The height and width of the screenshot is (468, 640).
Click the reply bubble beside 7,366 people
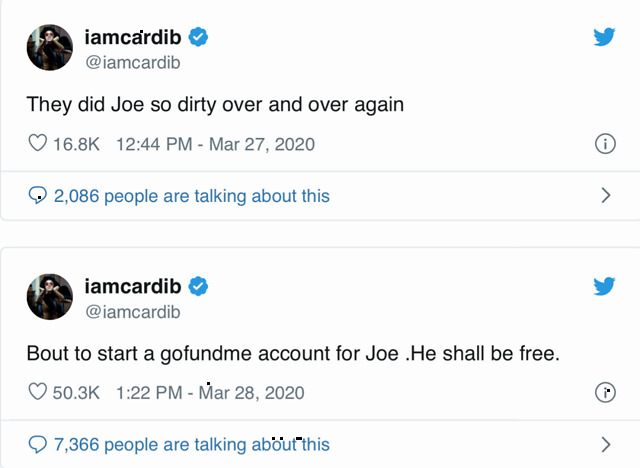pos(38,444)
